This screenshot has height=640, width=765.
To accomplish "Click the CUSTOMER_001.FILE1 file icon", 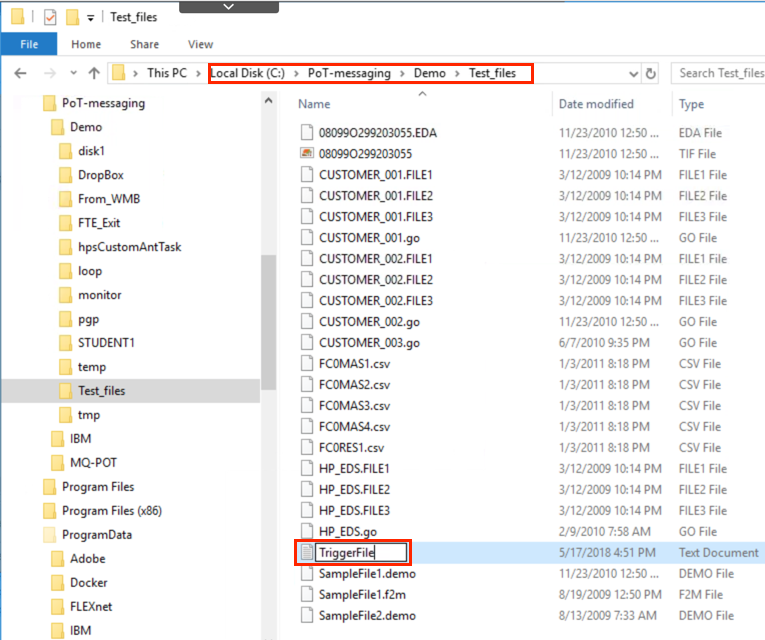I will click(306, 175).
